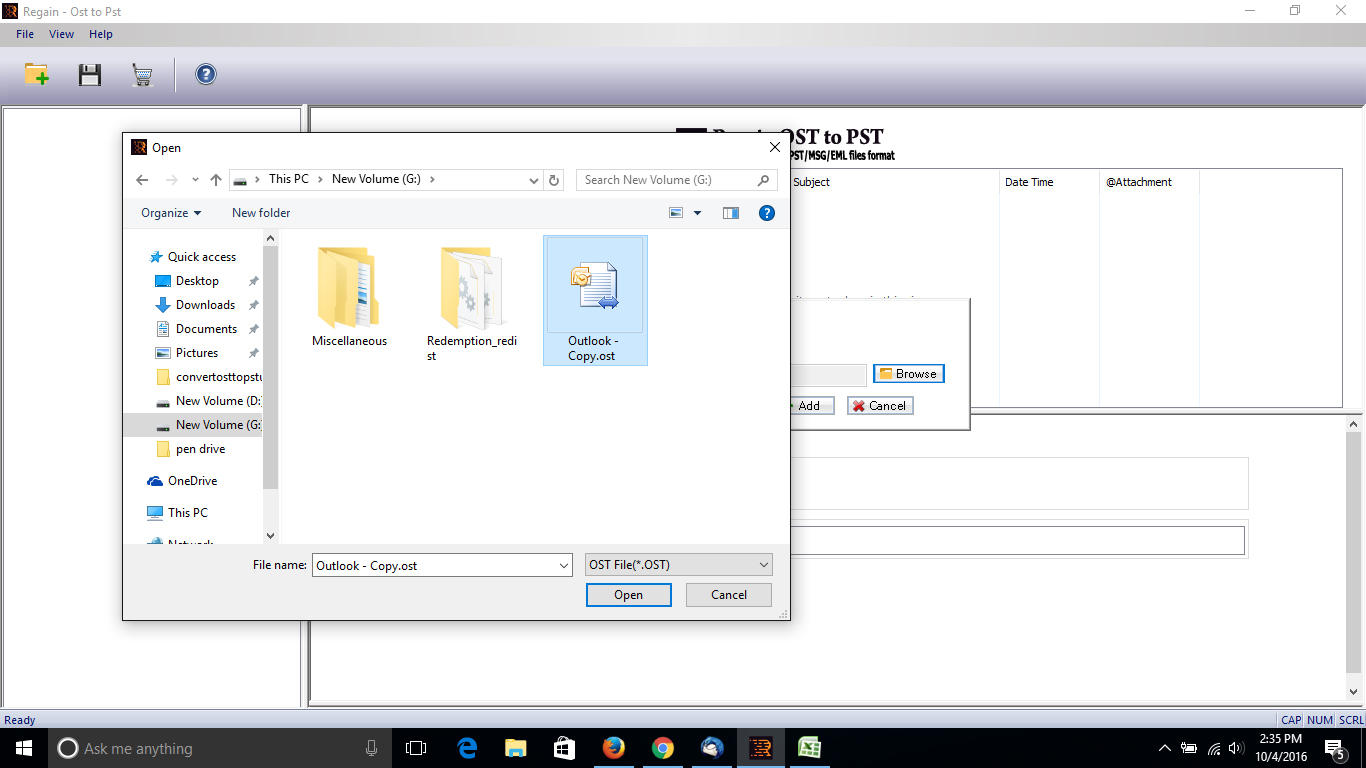Screen dimensions: 1366x768
Task: Select Pictures in navigation pane
Action: pos(197,353)
